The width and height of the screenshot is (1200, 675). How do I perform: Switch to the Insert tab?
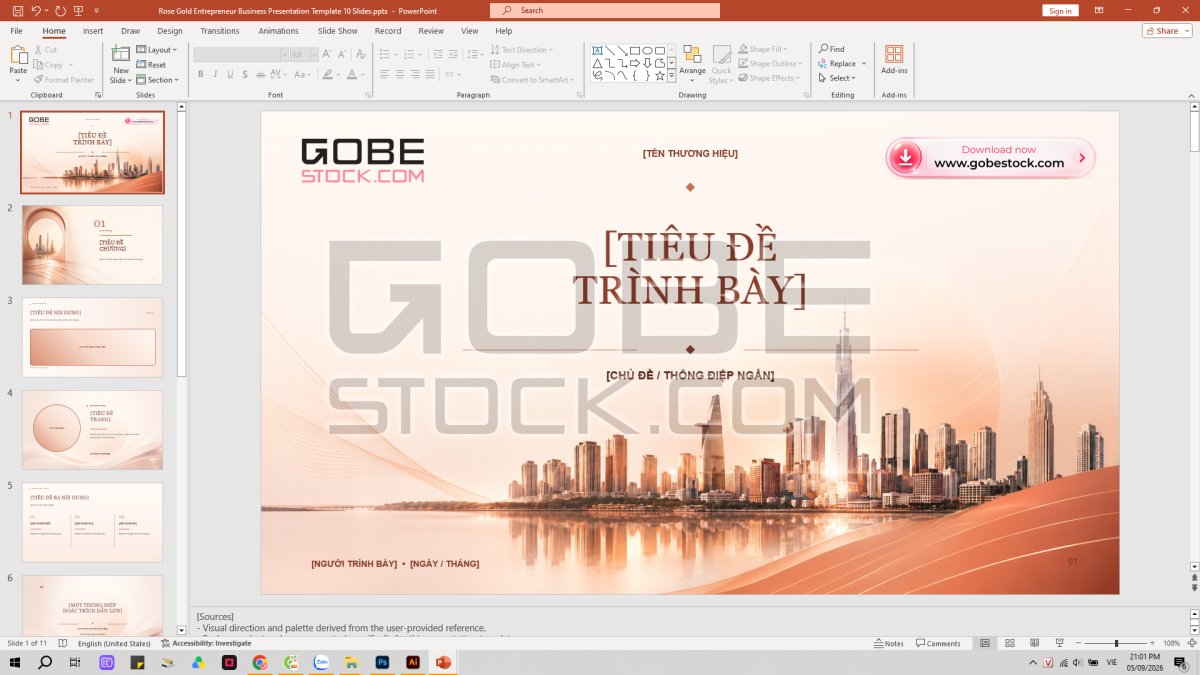[93, 31]
